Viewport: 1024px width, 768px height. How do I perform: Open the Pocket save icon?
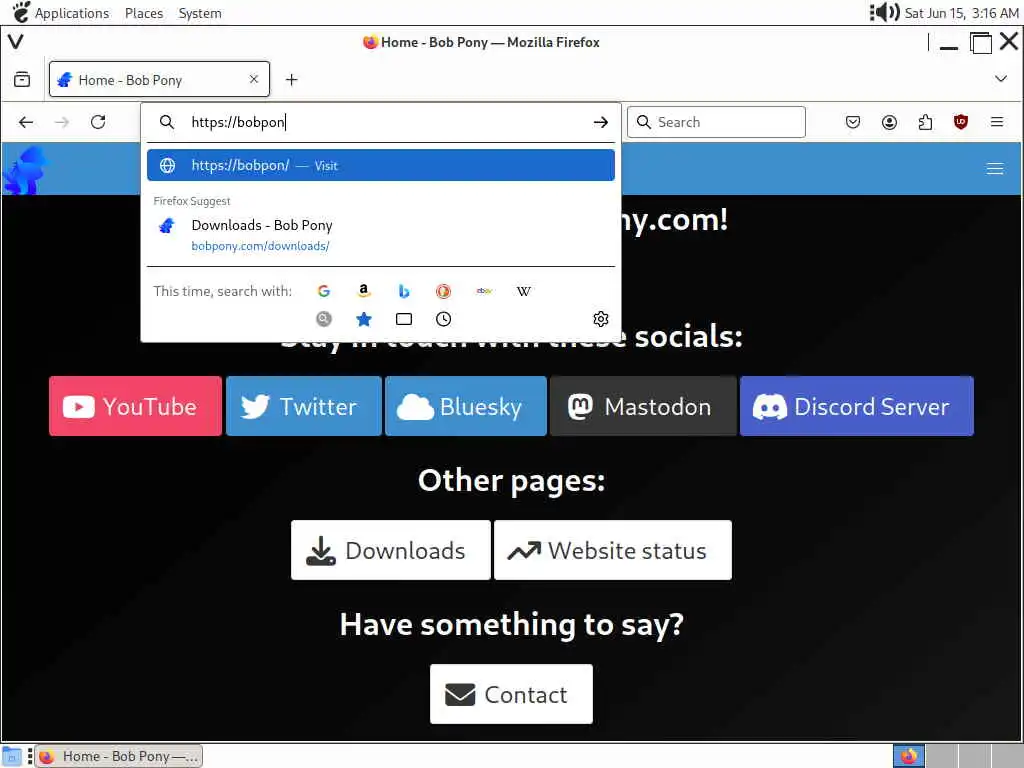(x=853, y=122)
